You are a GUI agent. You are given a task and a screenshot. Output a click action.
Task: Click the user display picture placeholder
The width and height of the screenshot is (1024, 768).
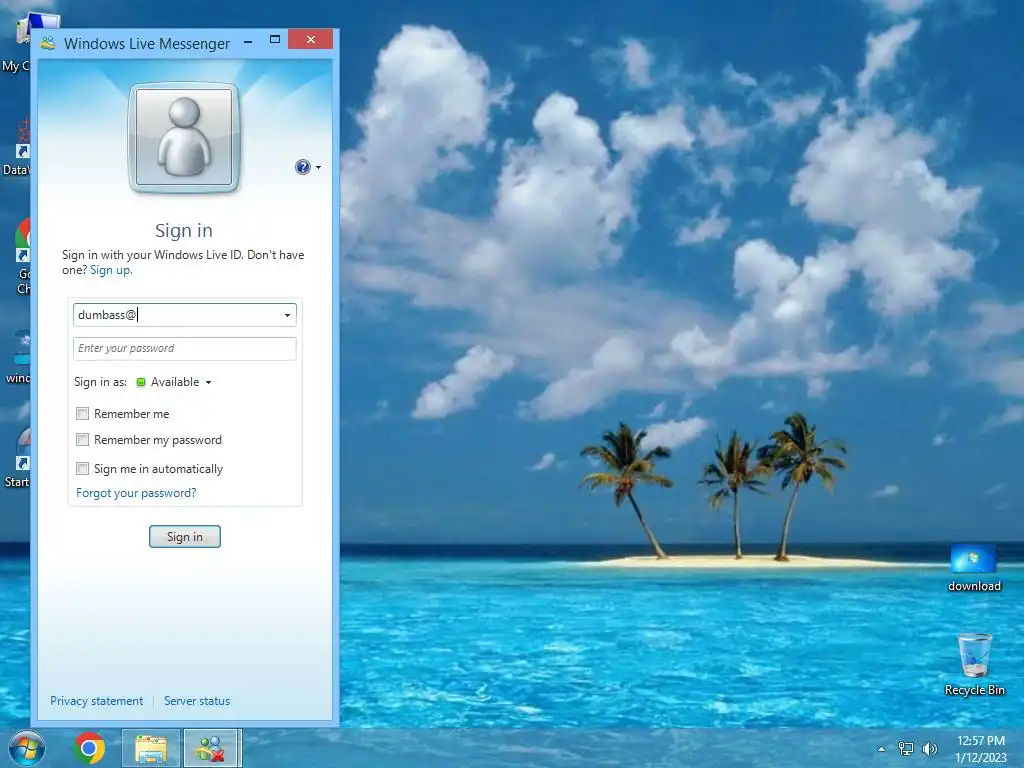click(x=184, y=138)
